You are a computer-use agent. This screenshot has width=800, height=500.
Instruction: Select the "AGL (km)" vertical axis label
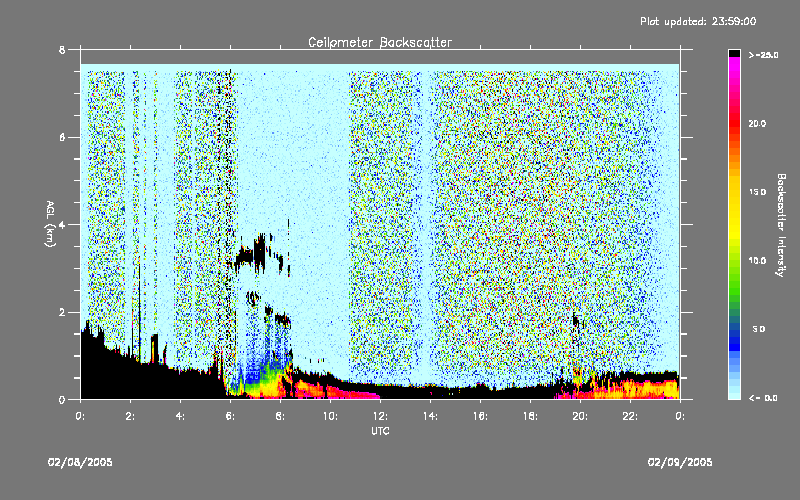[50, 223]
